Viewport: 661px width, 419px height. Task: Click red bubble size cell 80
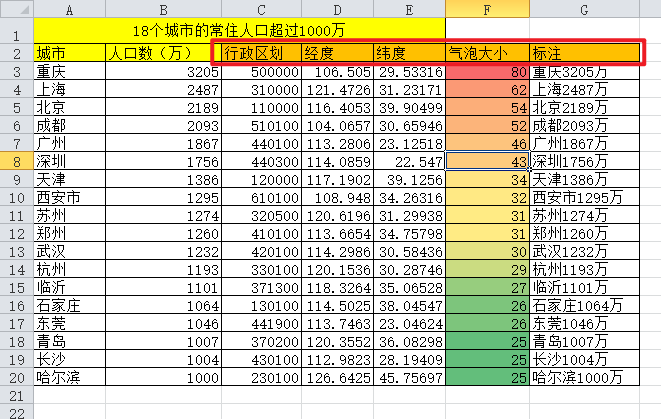click(487, 71)
